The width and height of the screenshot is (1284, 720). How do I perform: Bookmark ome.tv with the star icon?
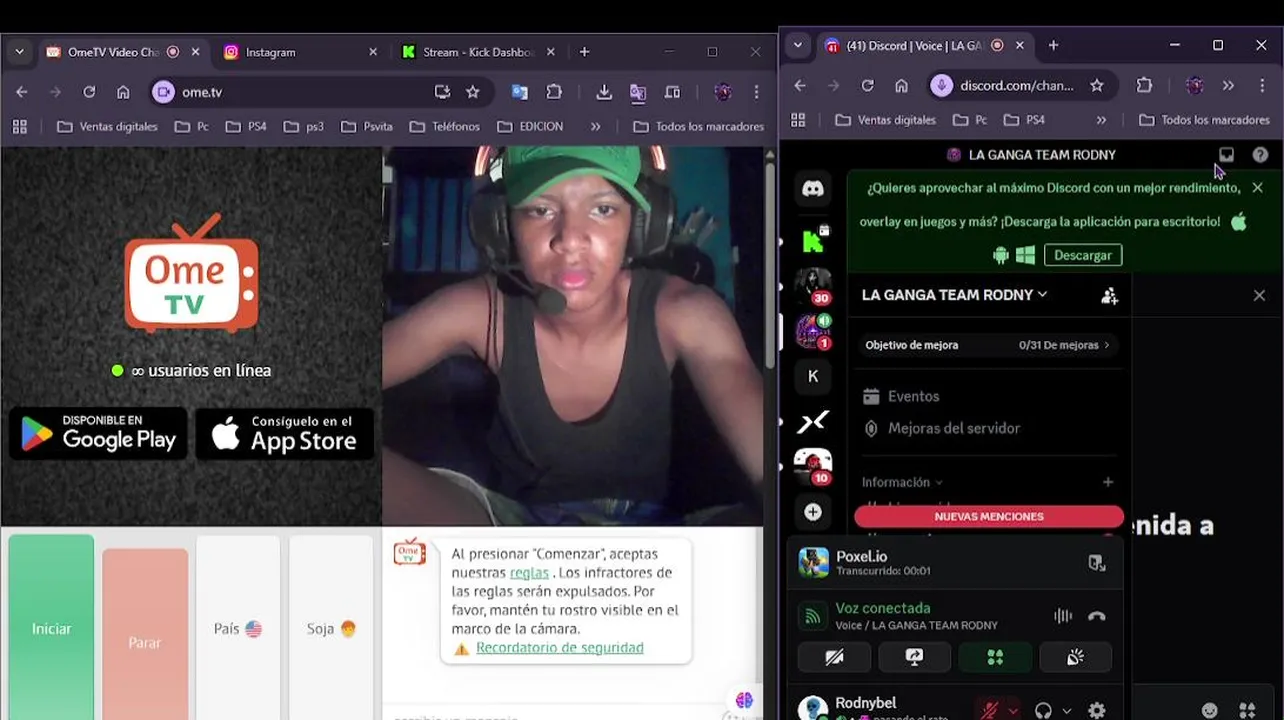click(x=473, y=92)
